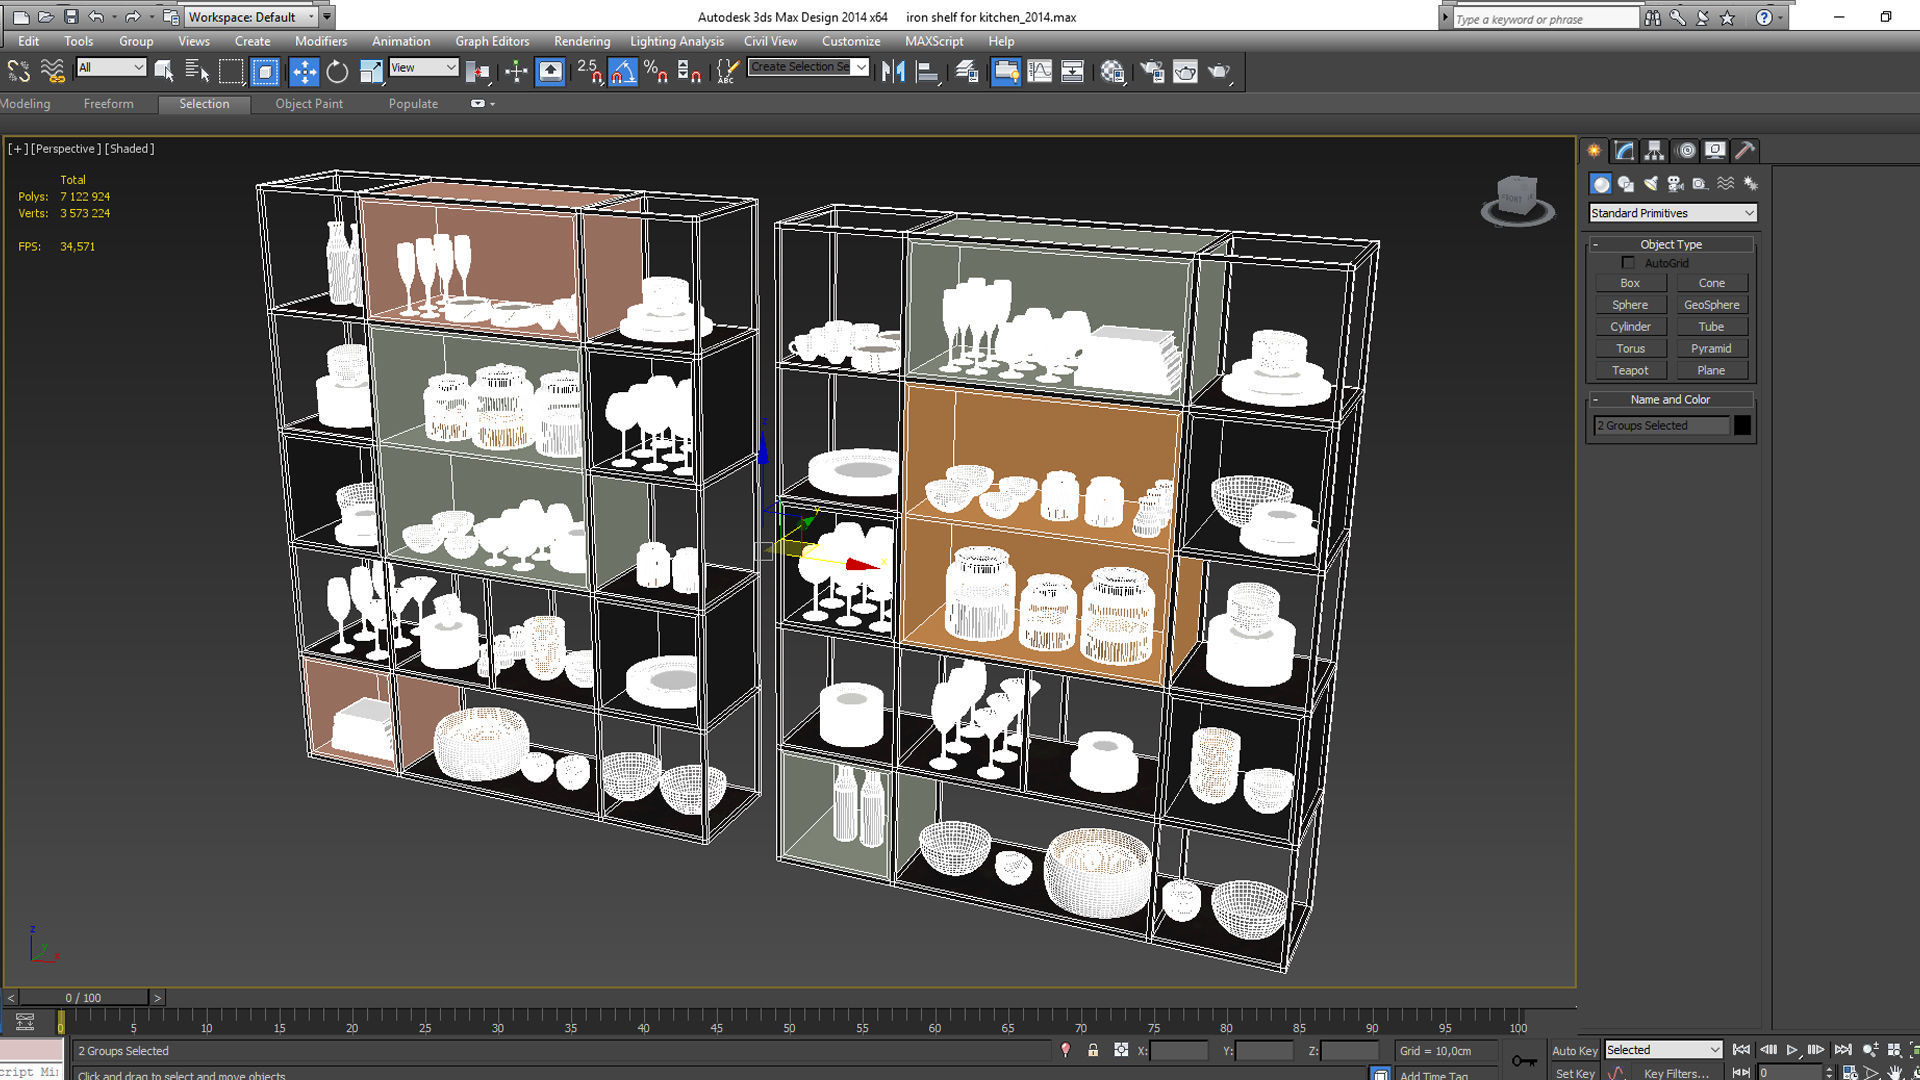This screenshot has height=1080, width=1920.
Task: Switch to the Object Paint ribbon tab
Action: [309, 104]
